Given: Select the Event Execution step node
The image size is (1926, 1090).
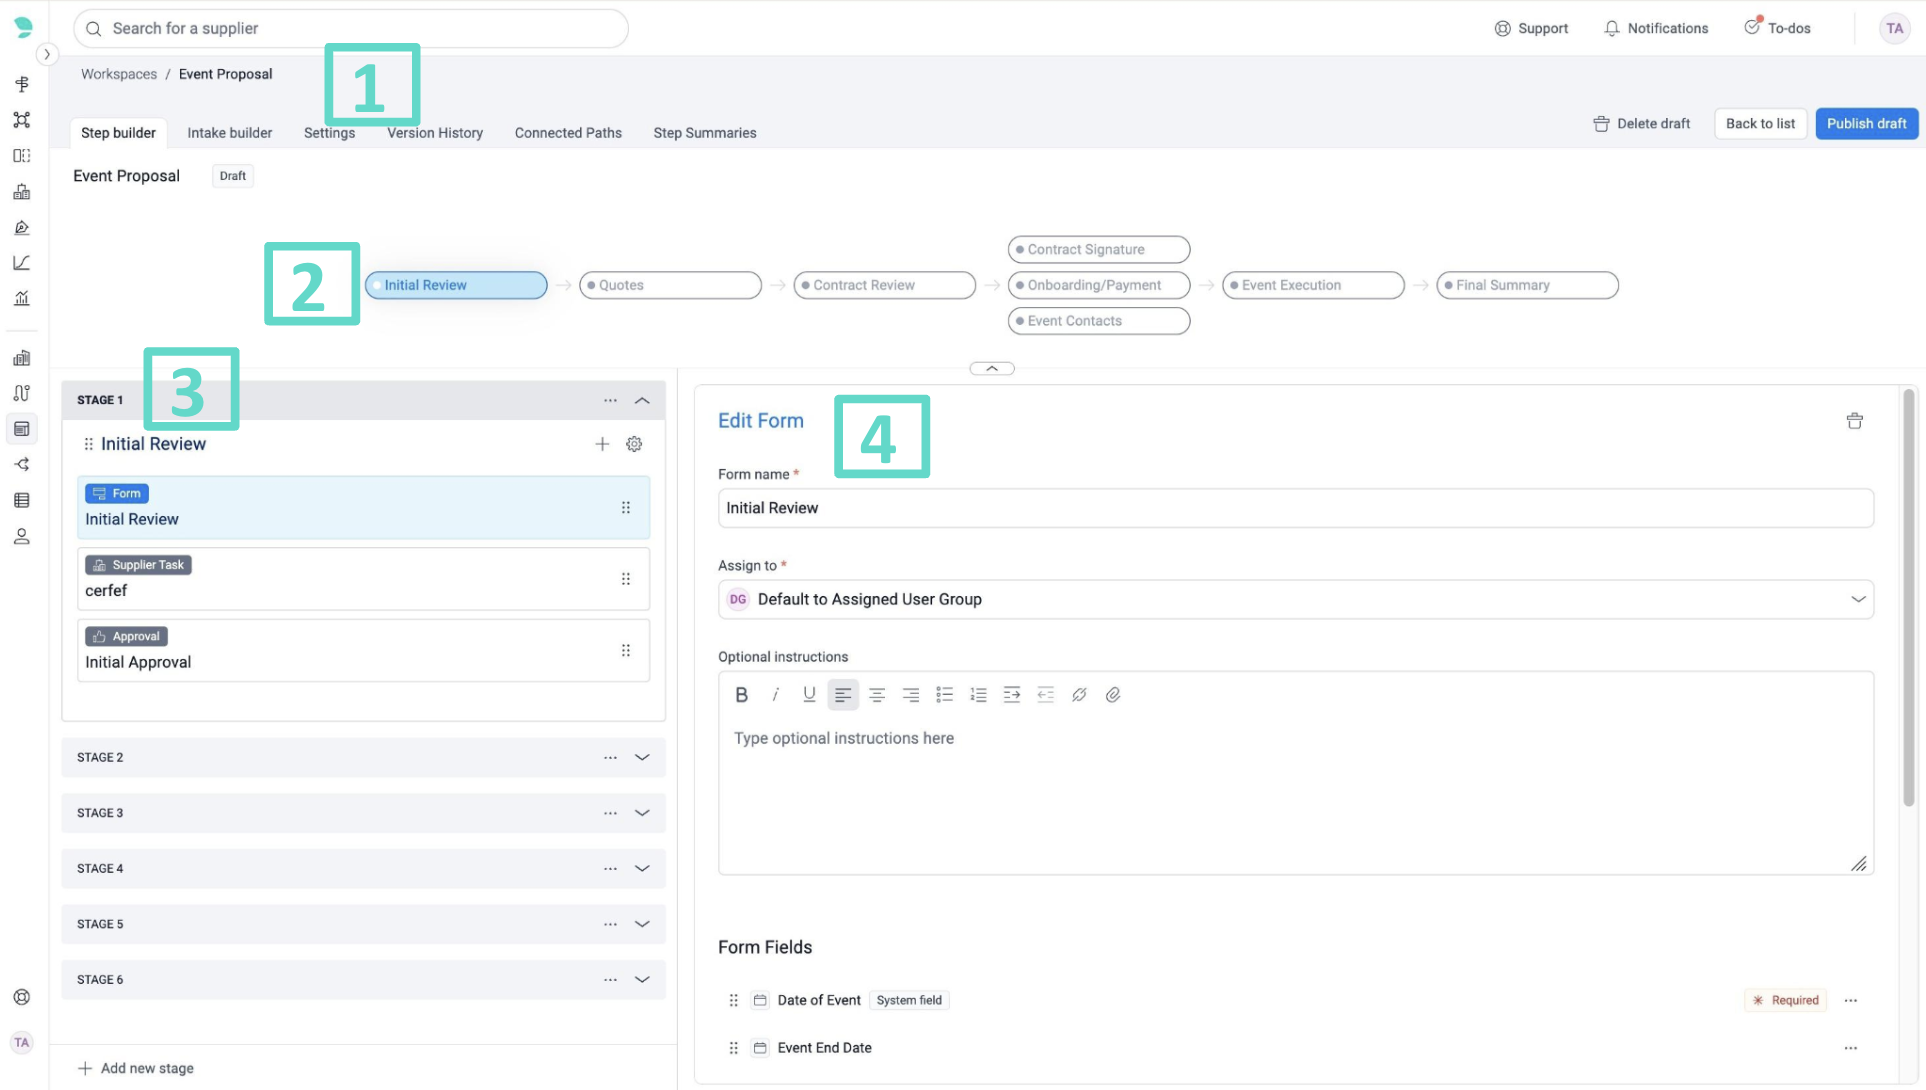Looking at the screenshot, I should point(1313,285).
